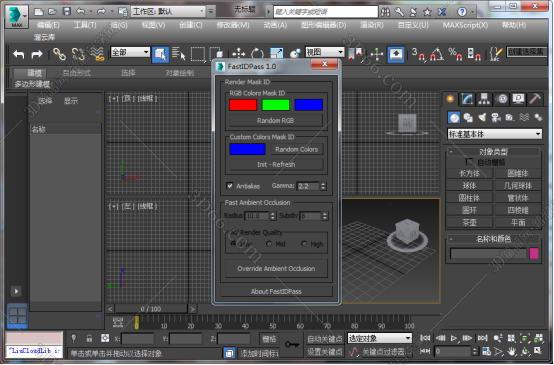This screenshot has width=554, height=365.
Task: Toggle the Window/Crossing selection button
Action: tap(216, 54)
